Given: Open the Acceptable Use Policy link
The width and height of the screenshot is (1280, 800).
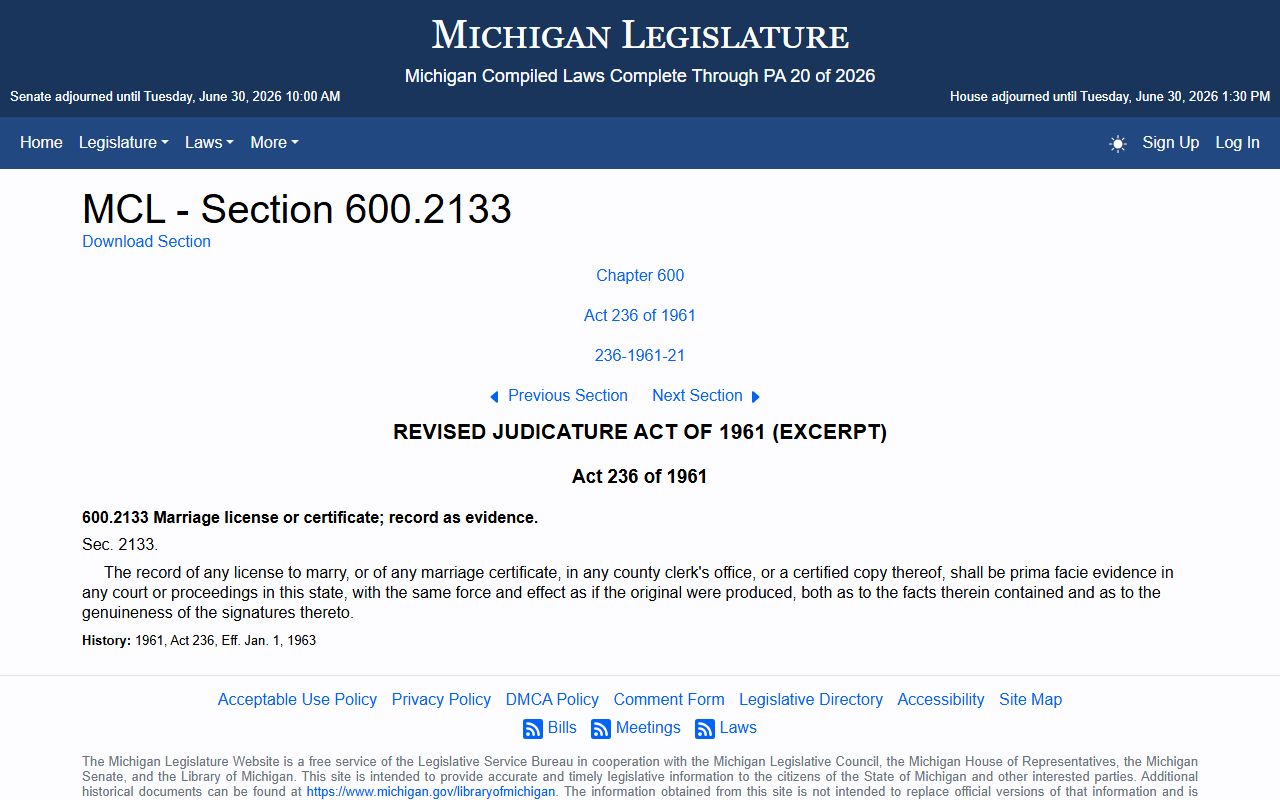Looking at the screenshot, I should (297, 699).
